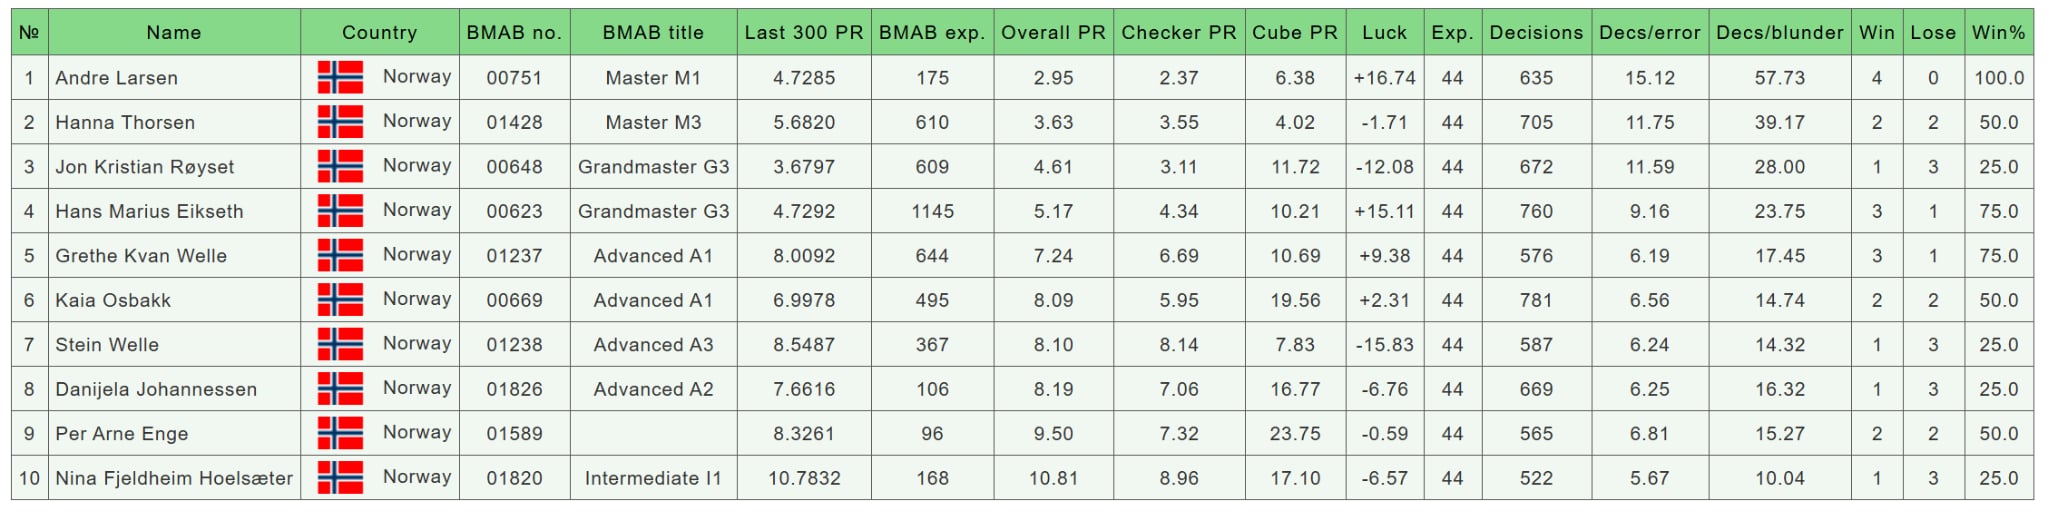
Task: Click the flag in Hans Marius Eikseth's row
Action: click(x=340, y=211)
